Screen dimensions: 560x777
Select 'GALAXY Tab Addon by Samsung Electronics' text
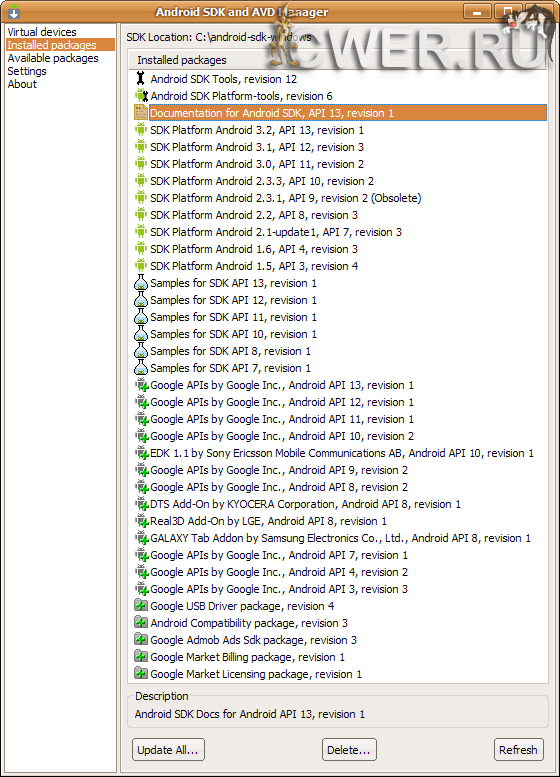click(x=340, y=538)
